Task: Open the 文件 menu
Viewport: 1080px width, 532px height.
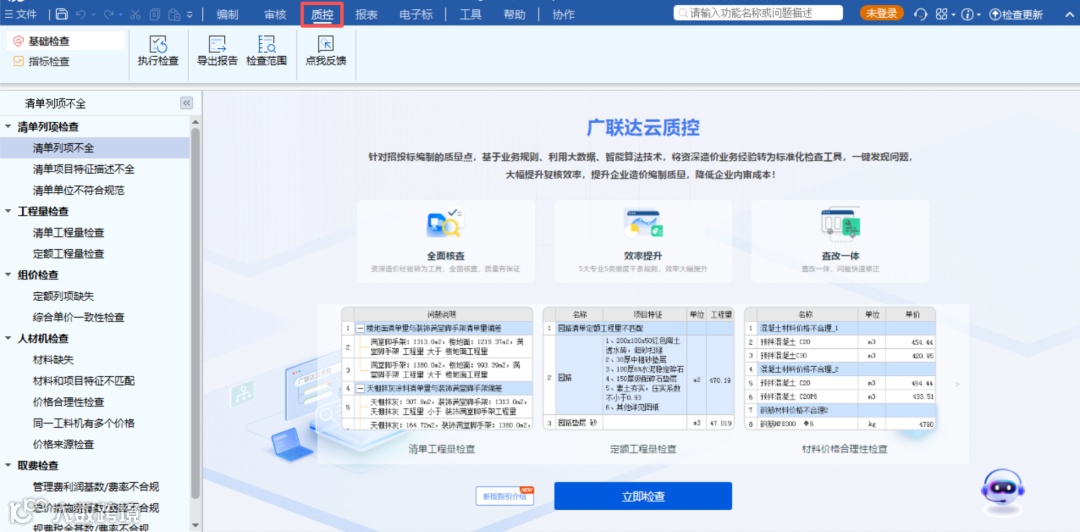Action: pyautogui.click(x=21, y=14)
